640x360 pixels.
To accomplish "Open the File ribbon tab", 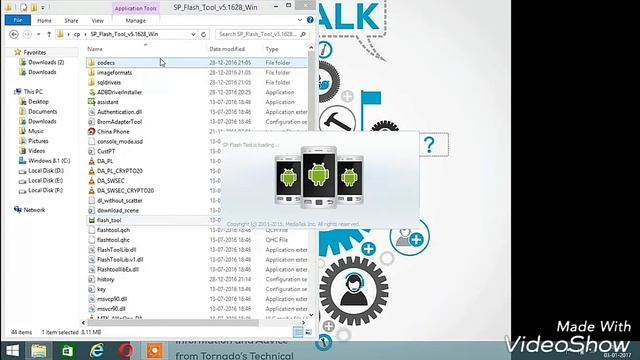I will click(x=18, y=20).
